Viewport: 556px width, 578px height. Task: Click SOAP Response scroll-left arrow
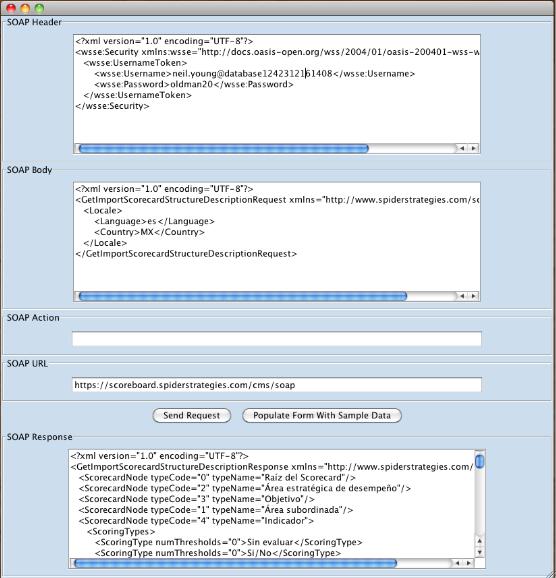pos(457,563)
